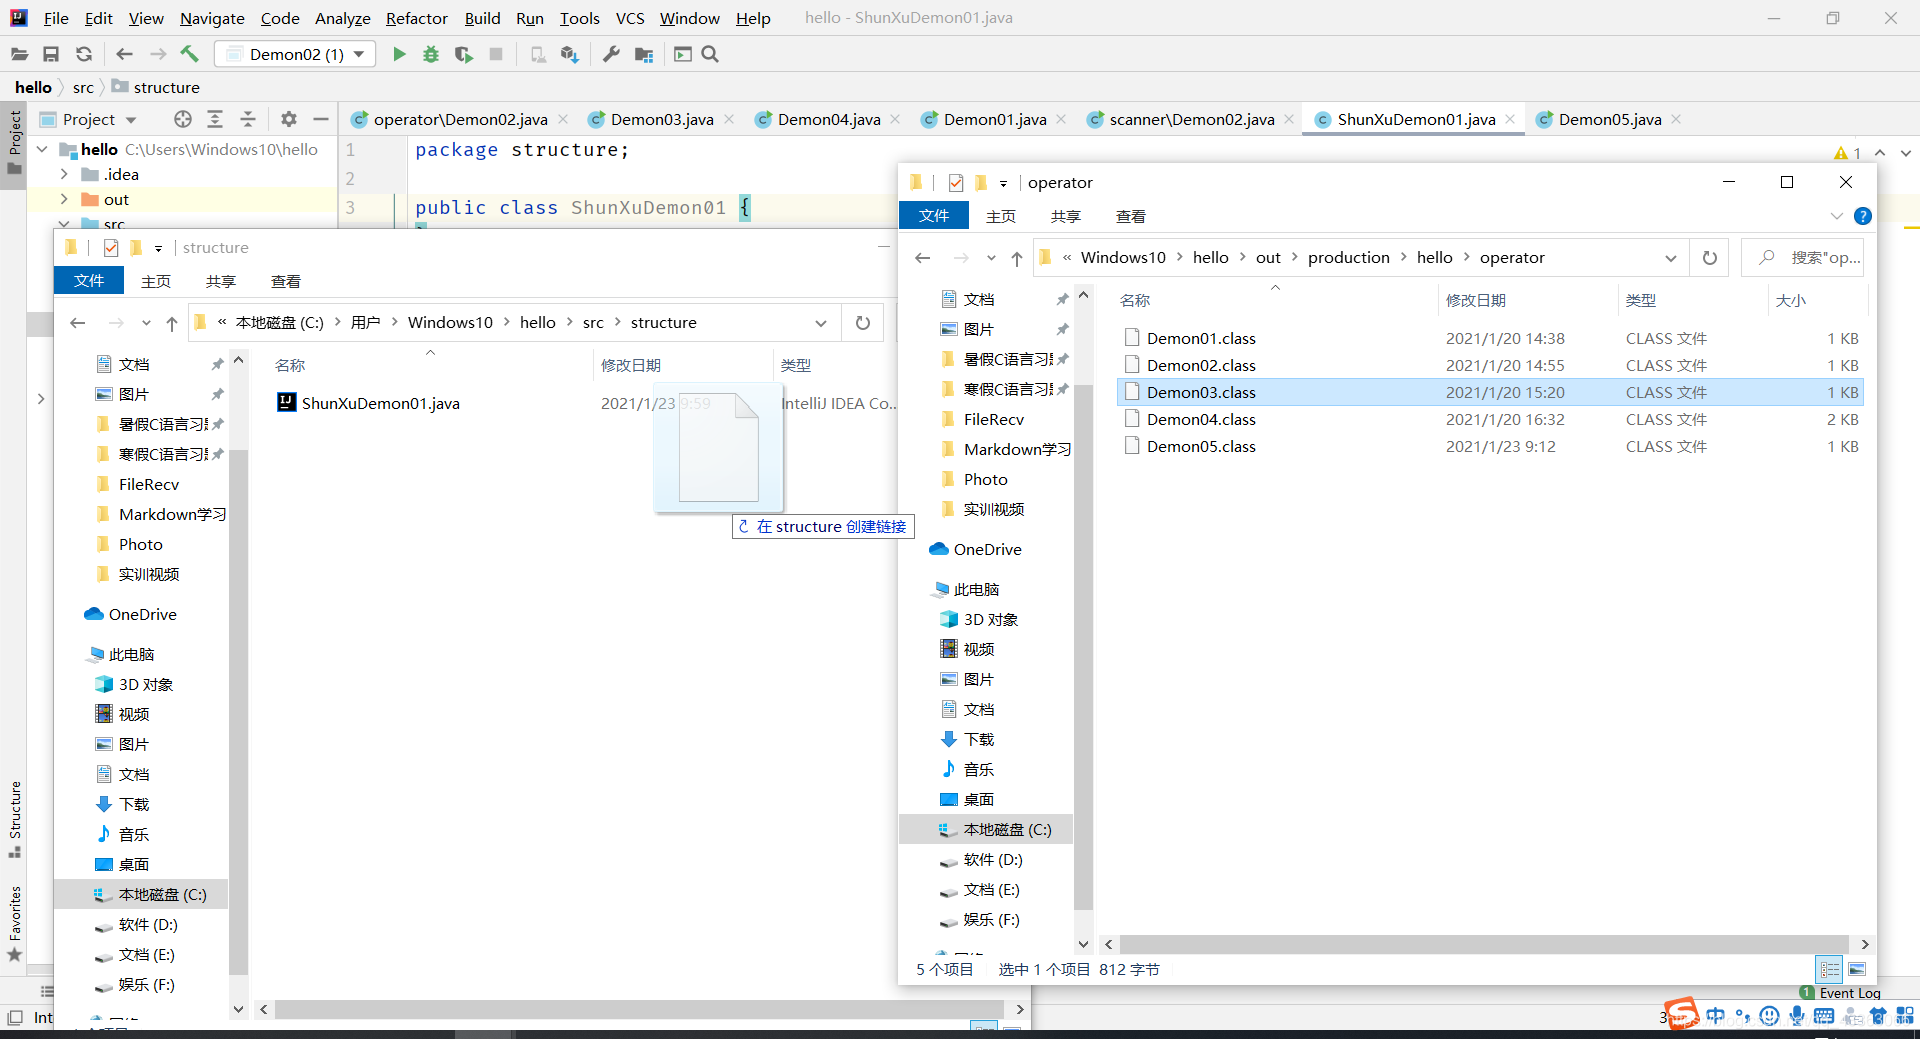Open the Event Log panel

click(1842, 993)
